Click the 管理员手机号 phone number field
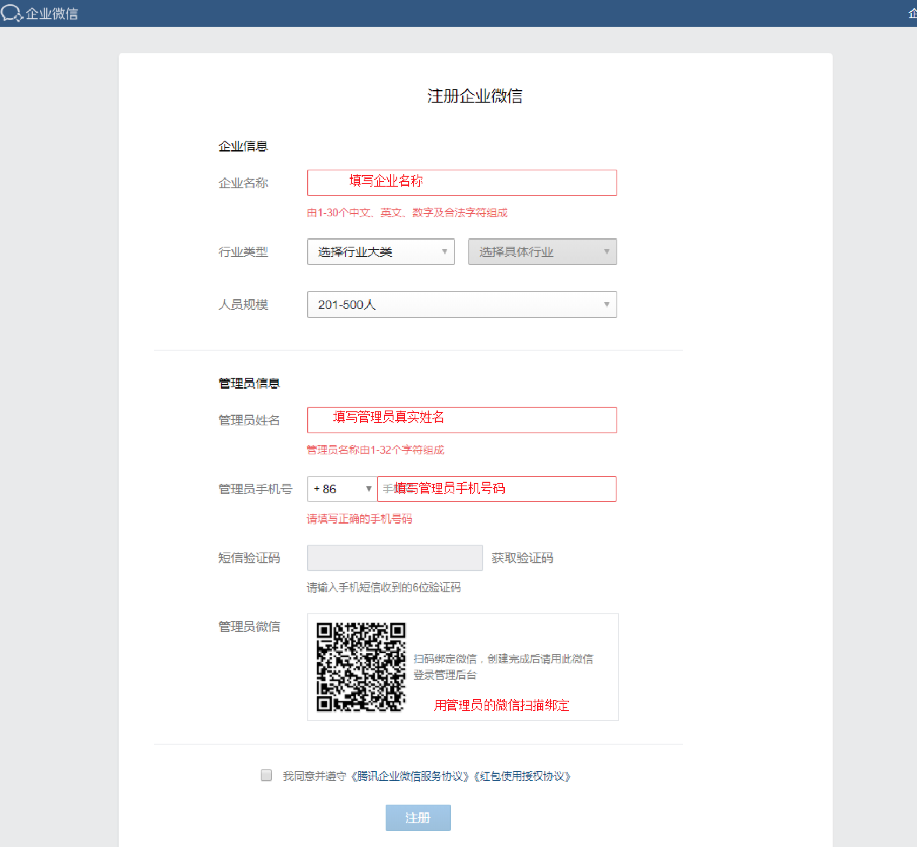This screenshot has width=917, height=847. pyautogui.click(x=496, y=489)
